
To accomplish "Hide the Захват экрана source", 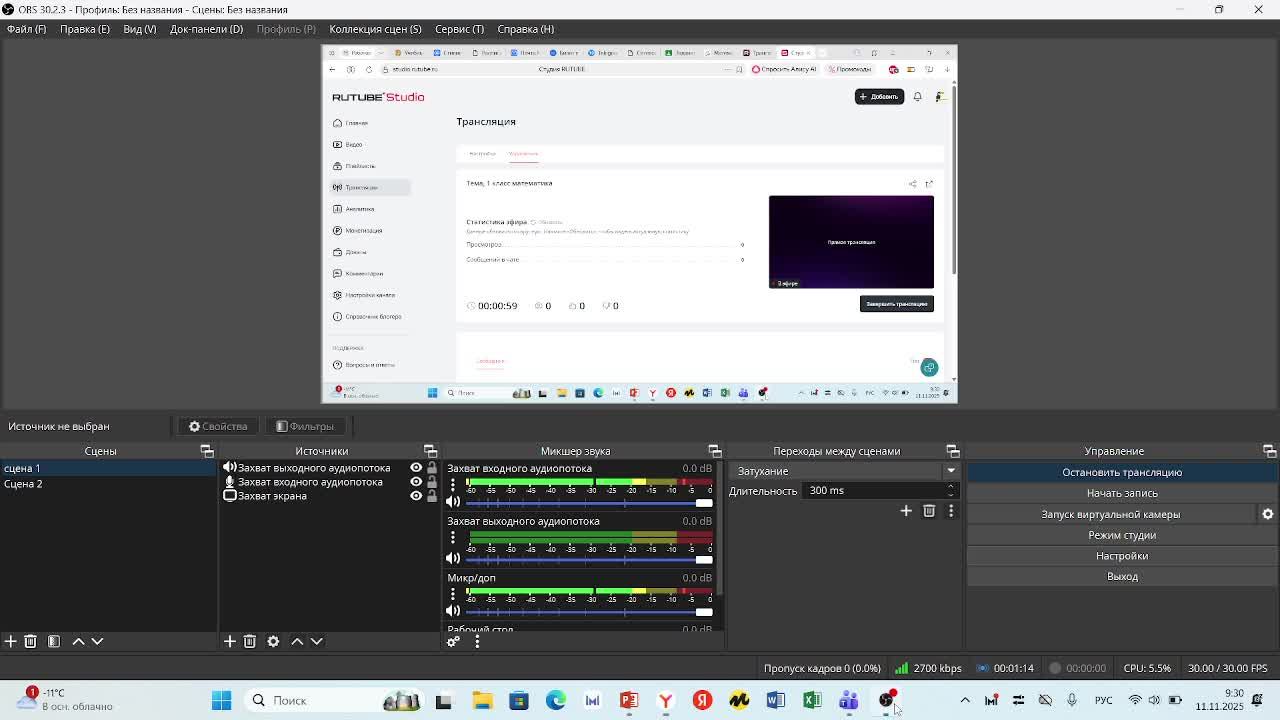I will pyautogui.click(x=416, y=496).
